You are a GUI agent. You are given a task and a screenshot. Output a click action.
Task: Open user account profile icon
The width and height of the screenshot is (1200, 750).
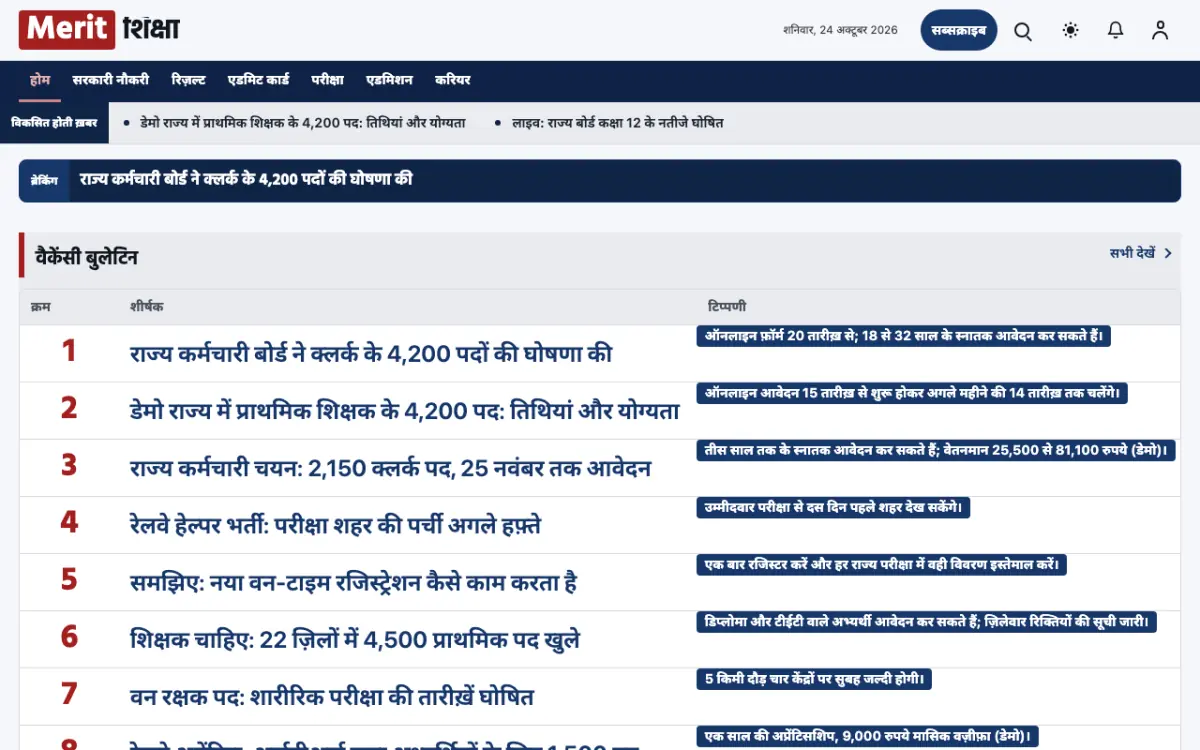[1160, 31]
